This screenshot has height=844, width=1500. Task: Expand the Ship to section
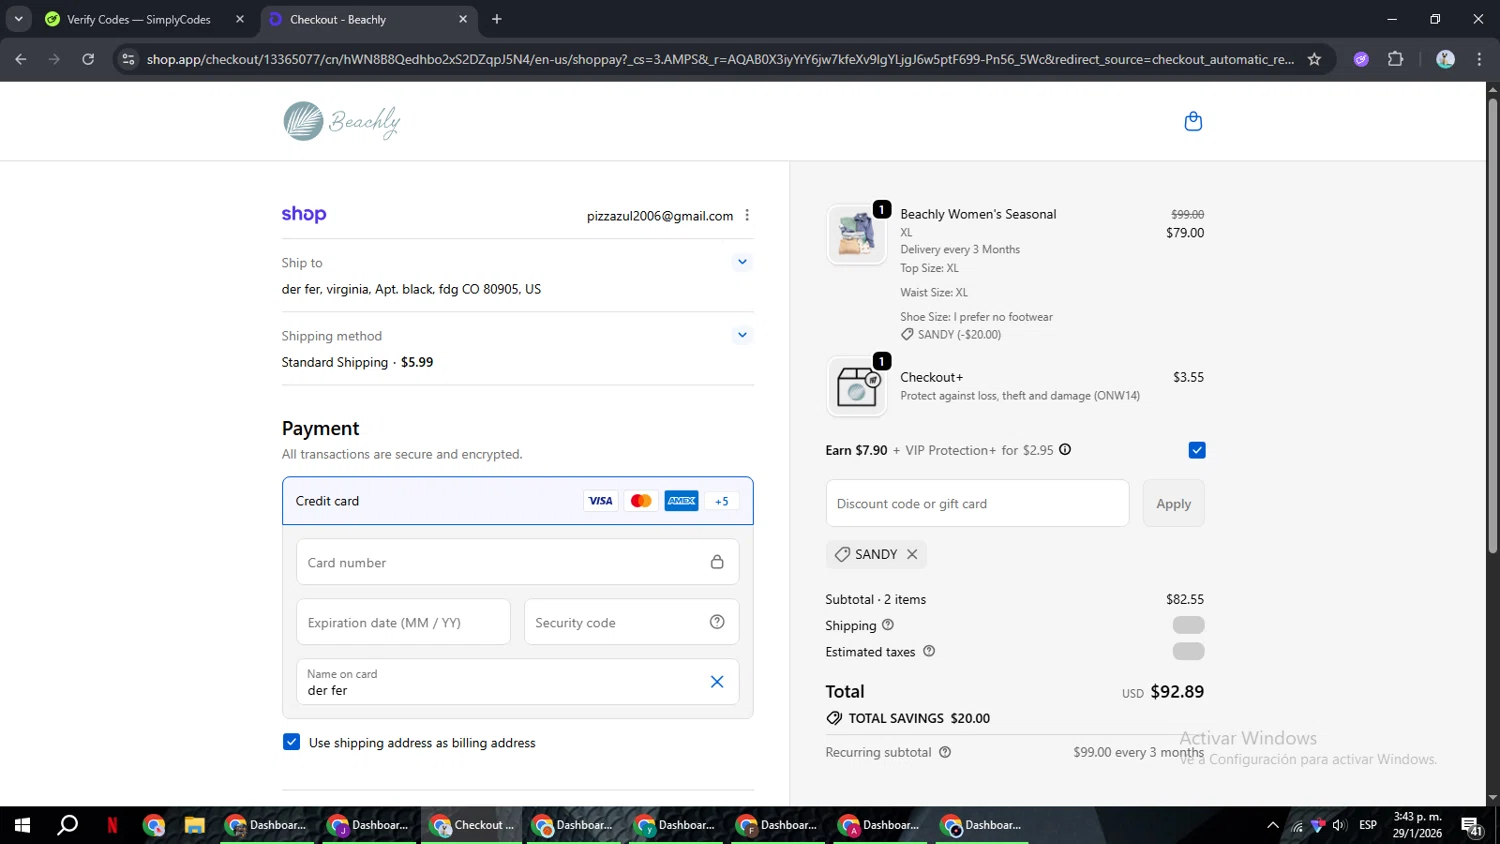click(x=742, y=262)
